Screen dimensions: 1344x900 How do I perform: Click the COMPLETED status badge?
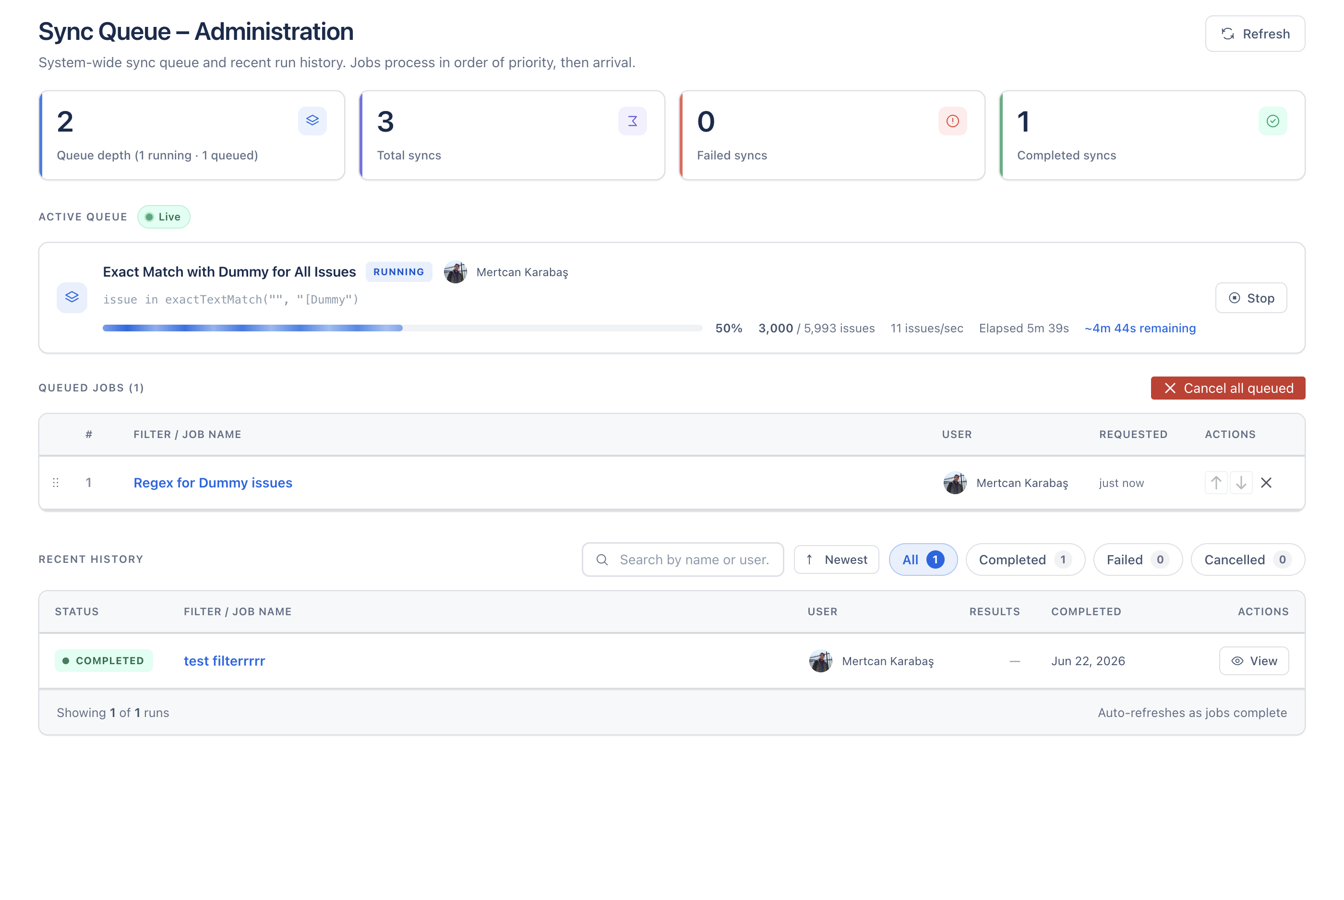104,661
